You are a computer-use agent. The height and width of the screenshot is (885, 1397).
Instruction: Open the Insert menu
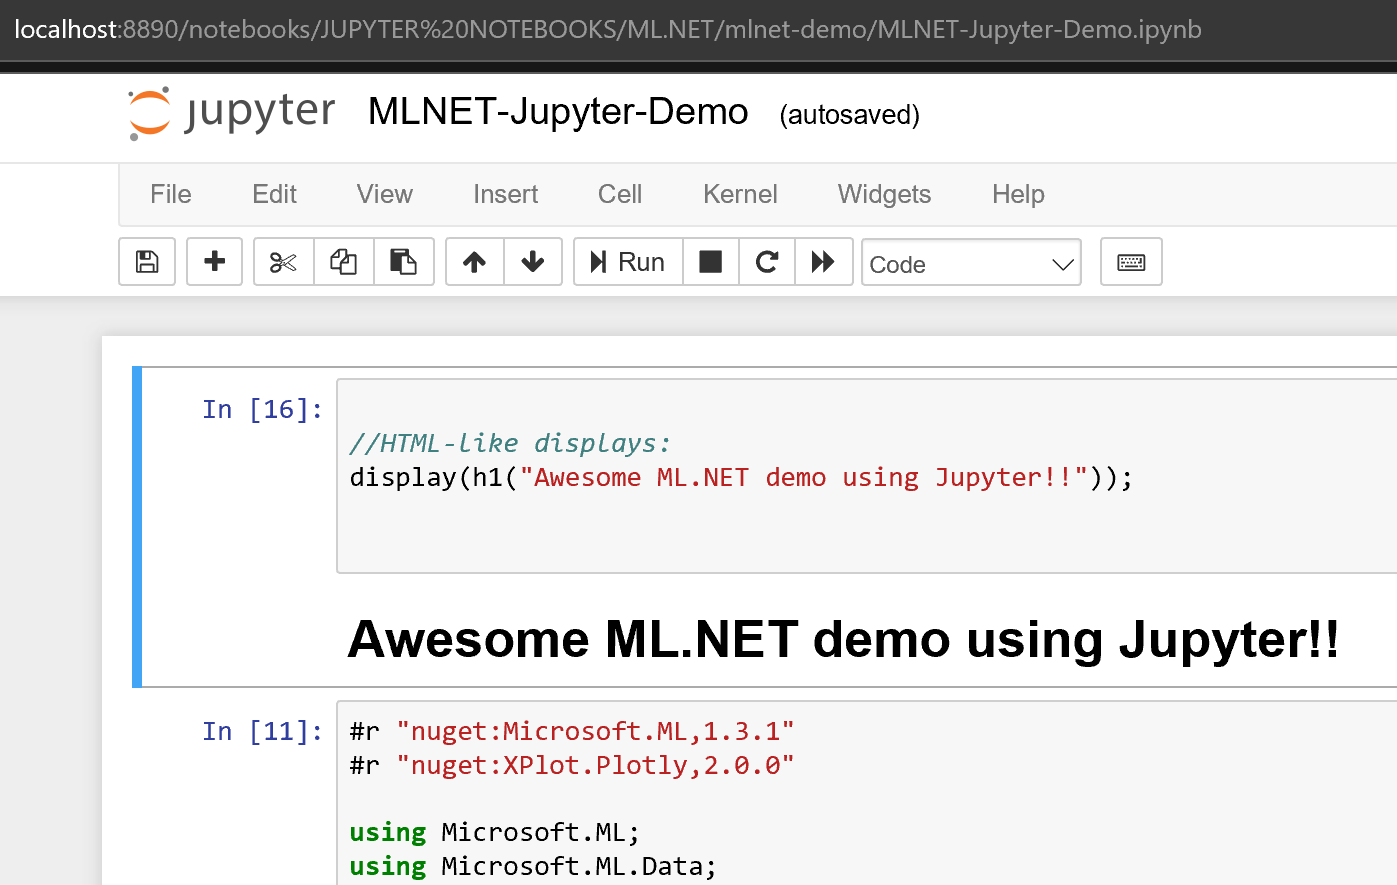[x=506, y=194]
